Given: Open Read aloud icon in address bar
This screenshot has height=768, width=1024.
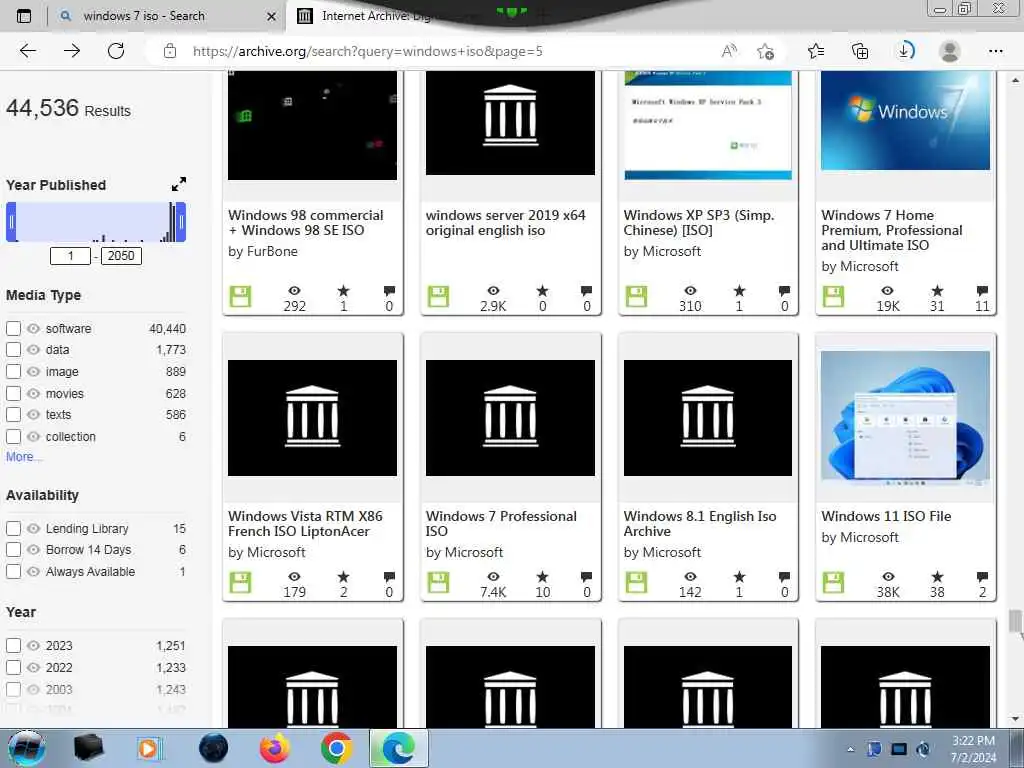Looking at the screenshot, I should (x=729, y=51).
